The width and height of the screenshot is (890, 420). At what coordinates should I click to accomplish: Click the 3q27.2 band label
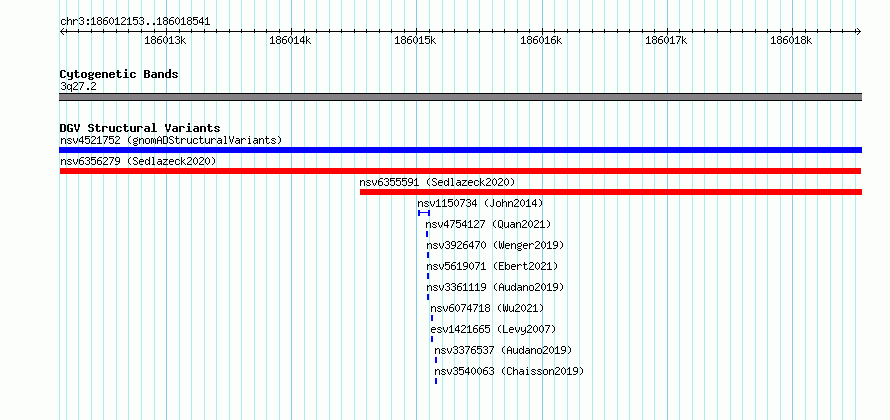click(78, 86)
